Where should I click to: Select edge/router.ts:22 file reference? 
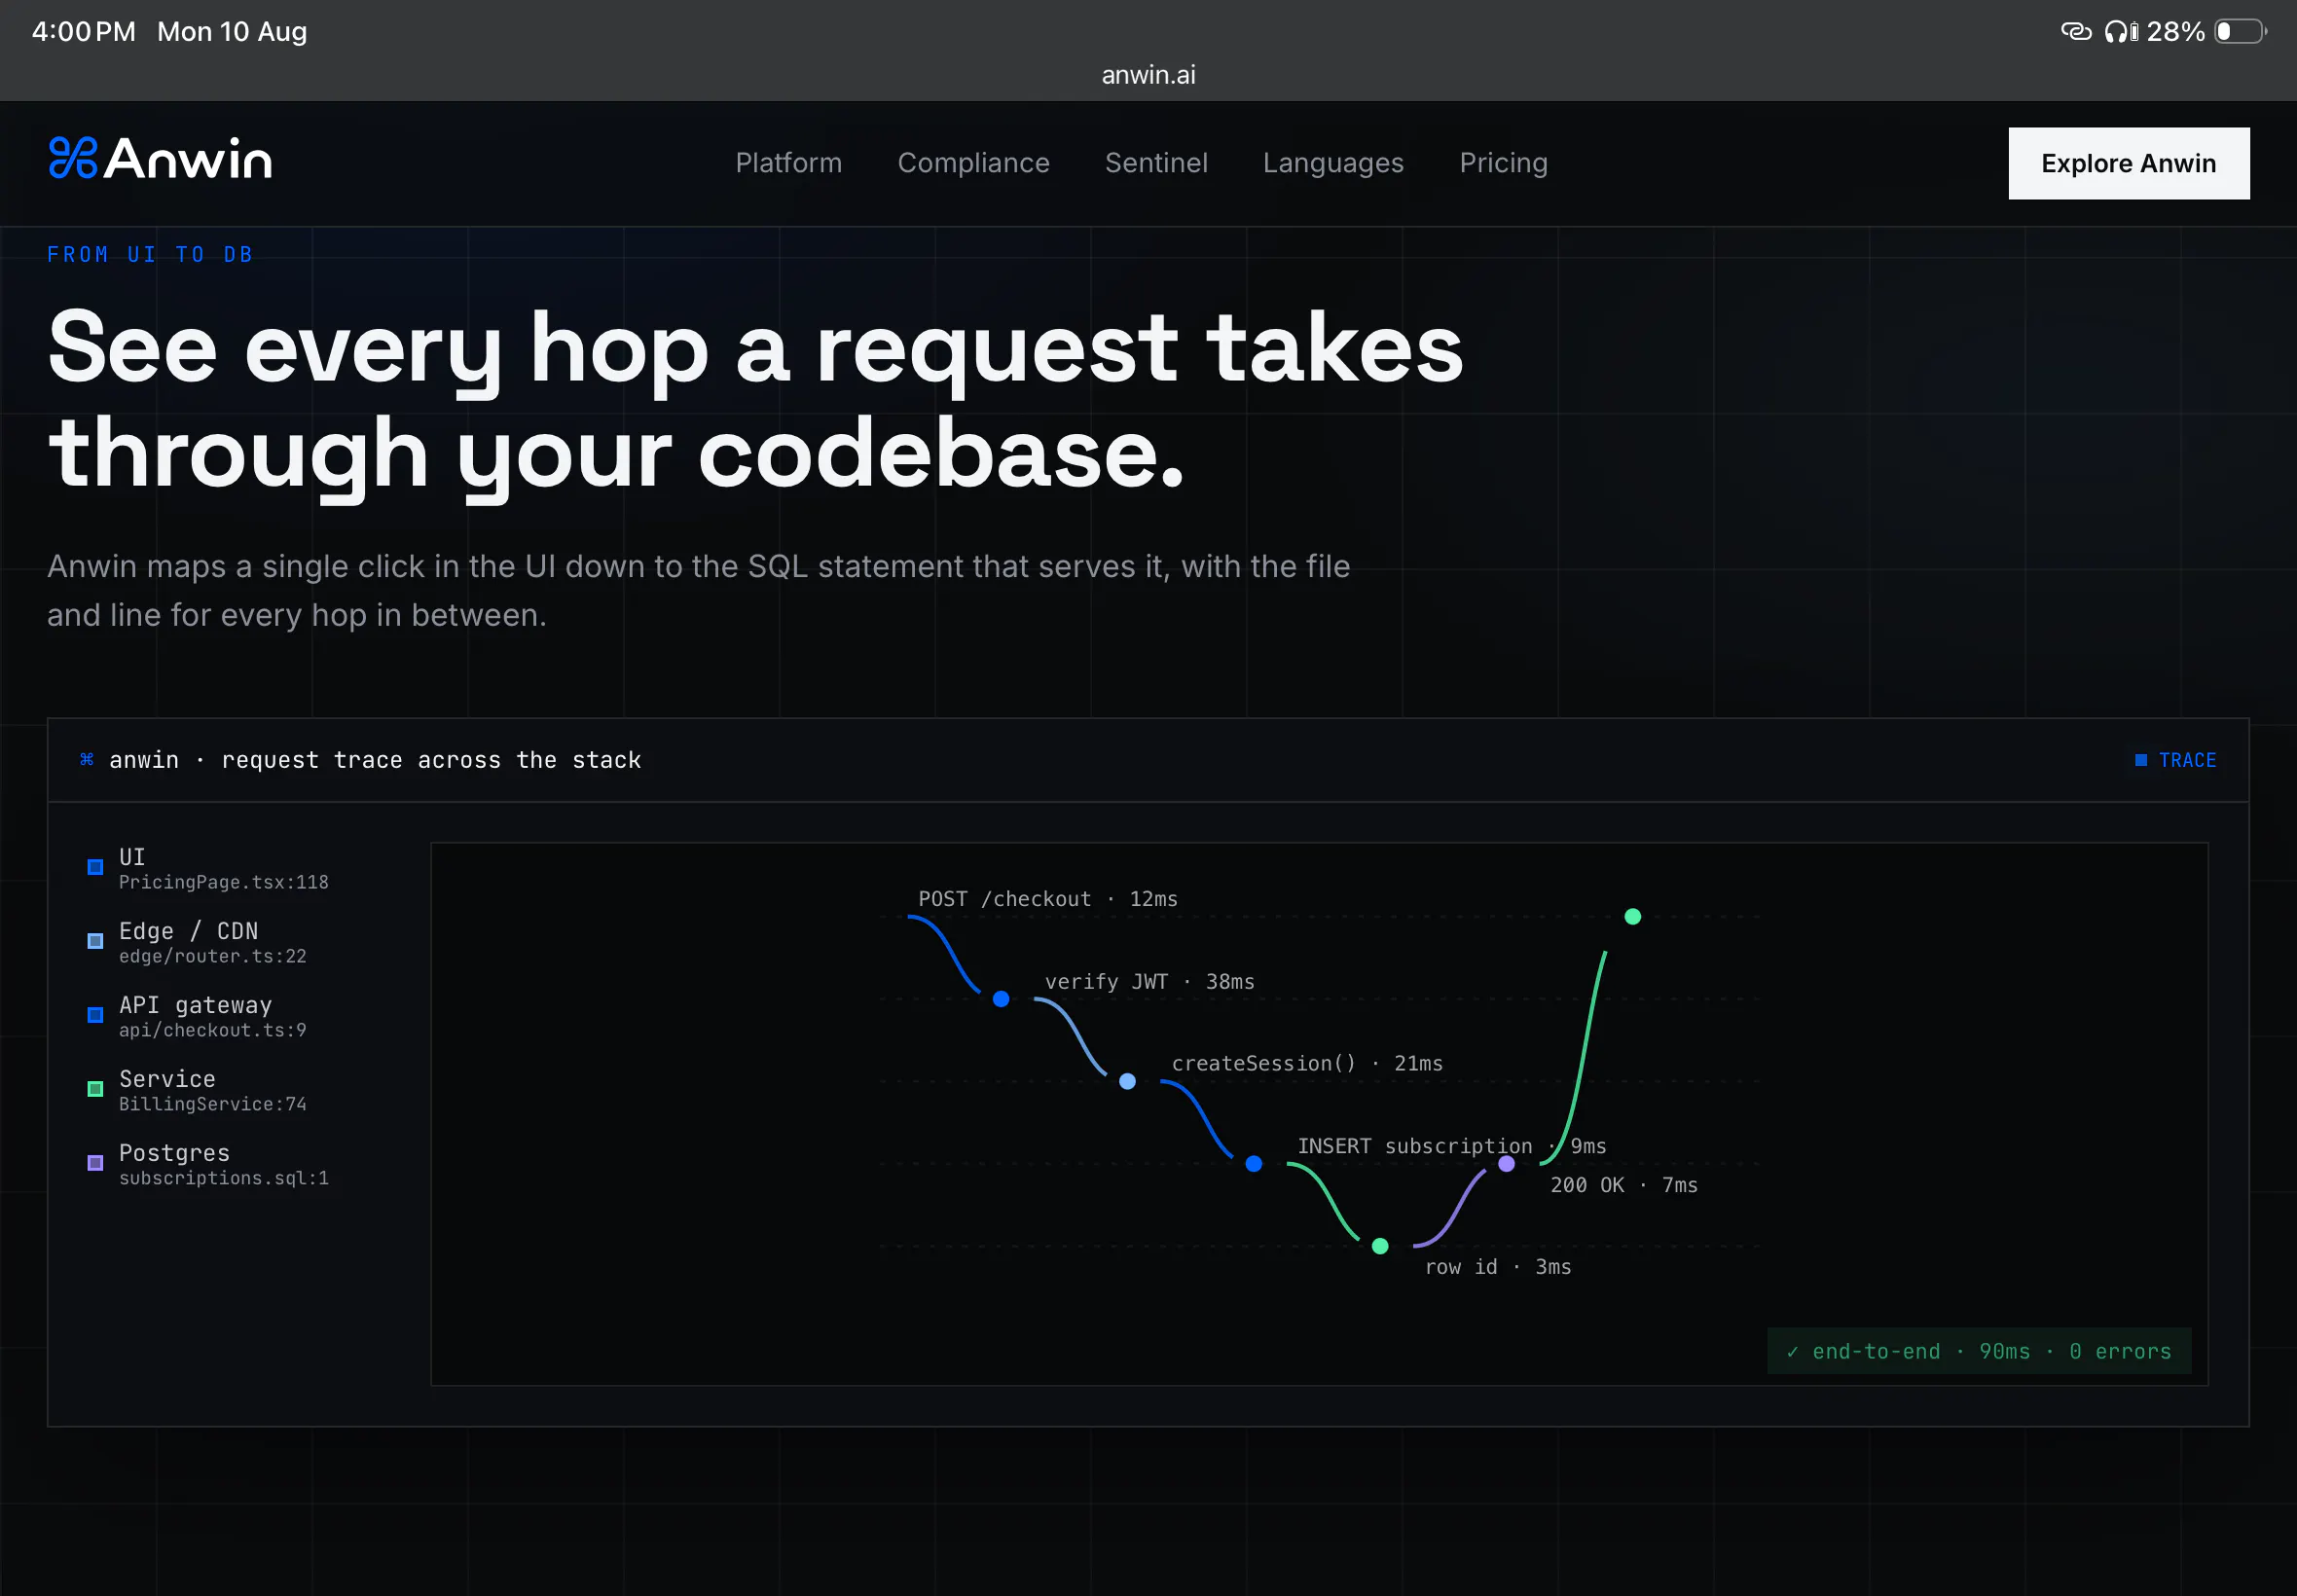(x=212, y=956)
